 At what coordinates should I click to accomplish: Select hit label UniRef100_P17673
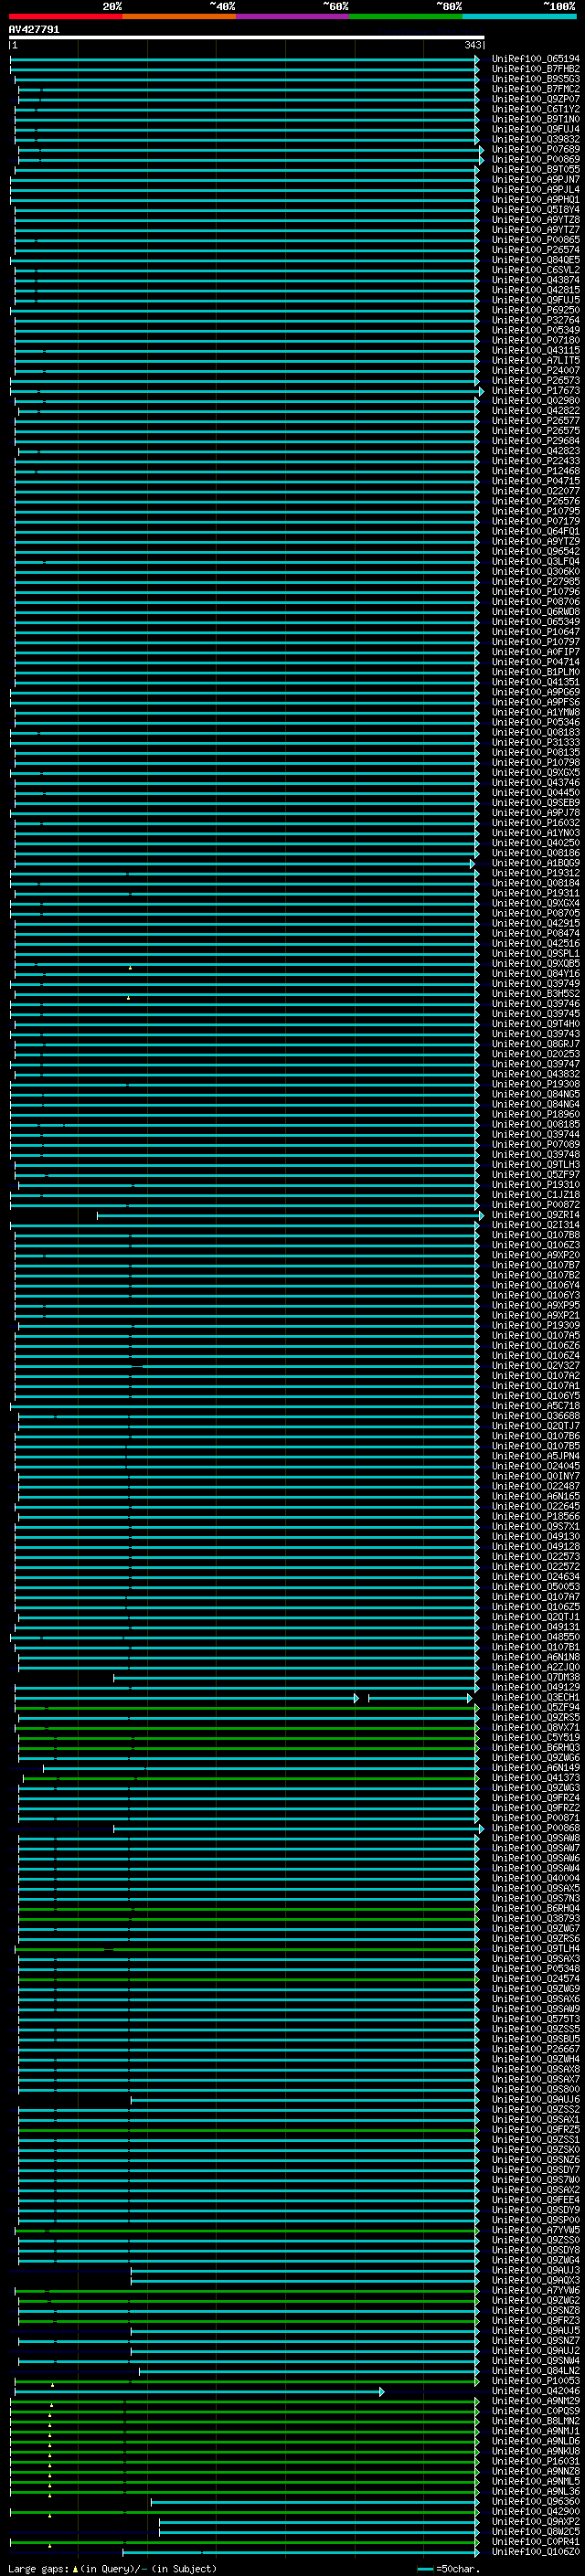[535, 391]
